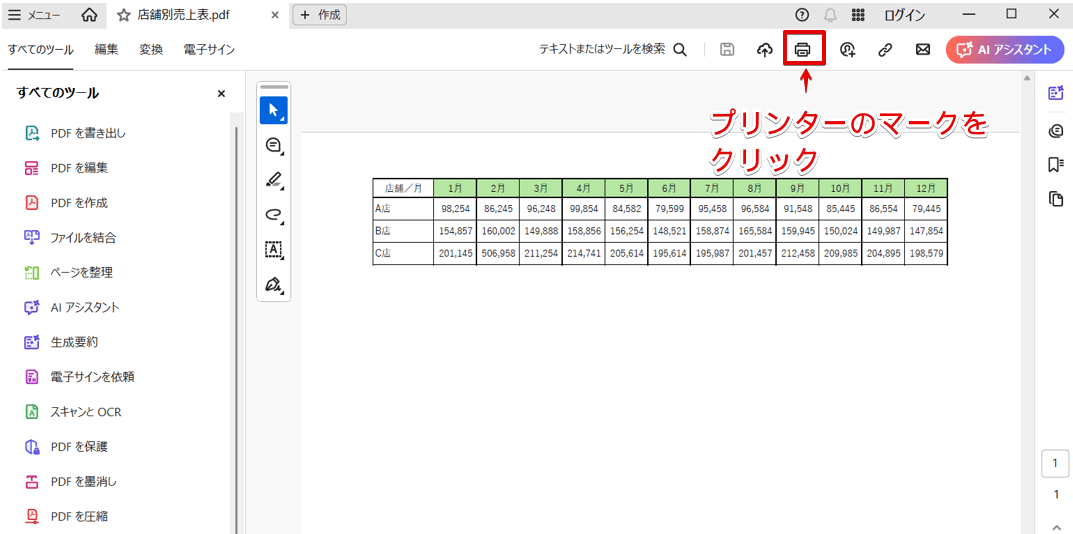Select PDF を圧縮 tool
Screen dimensions: 1073x534
click(66, 516)
